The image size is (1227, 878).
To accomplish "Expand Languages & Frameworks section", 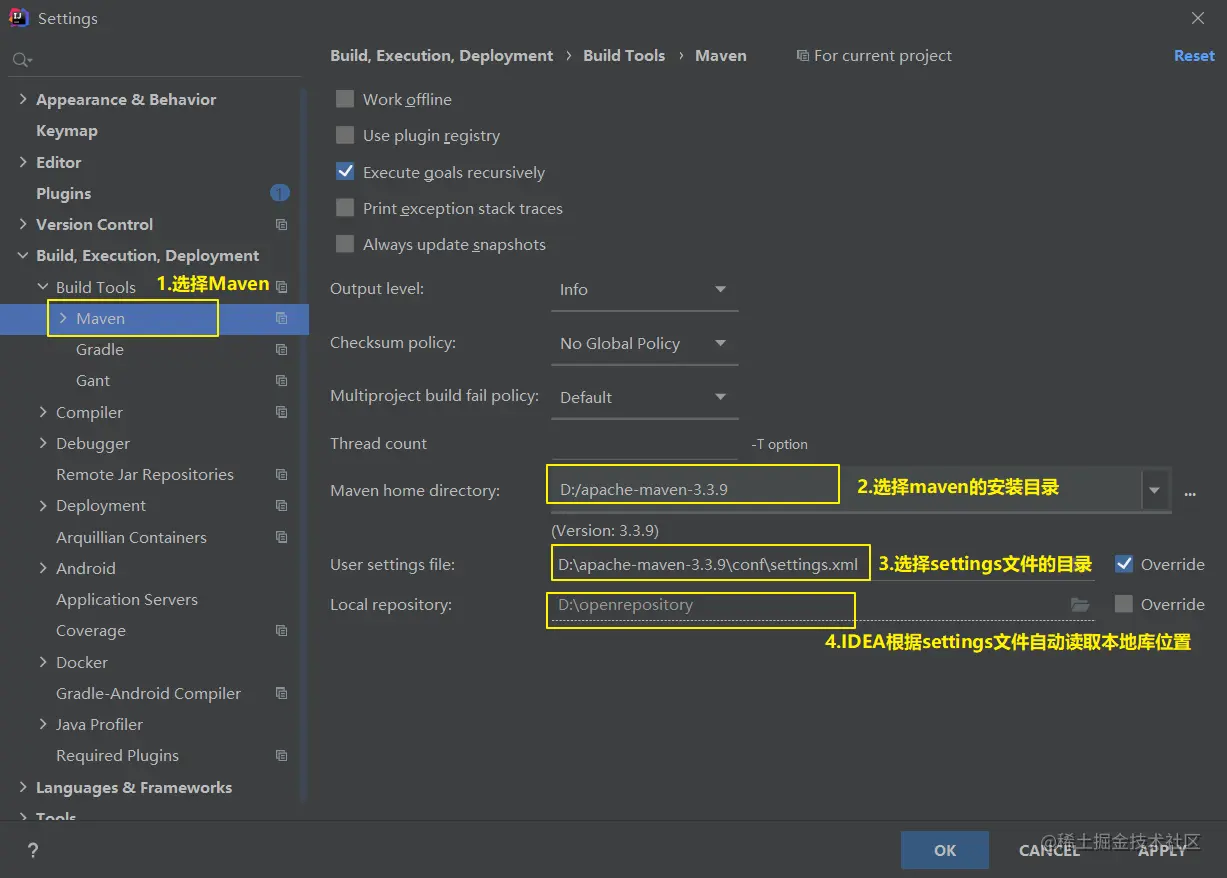I will (x=23, y=787).
